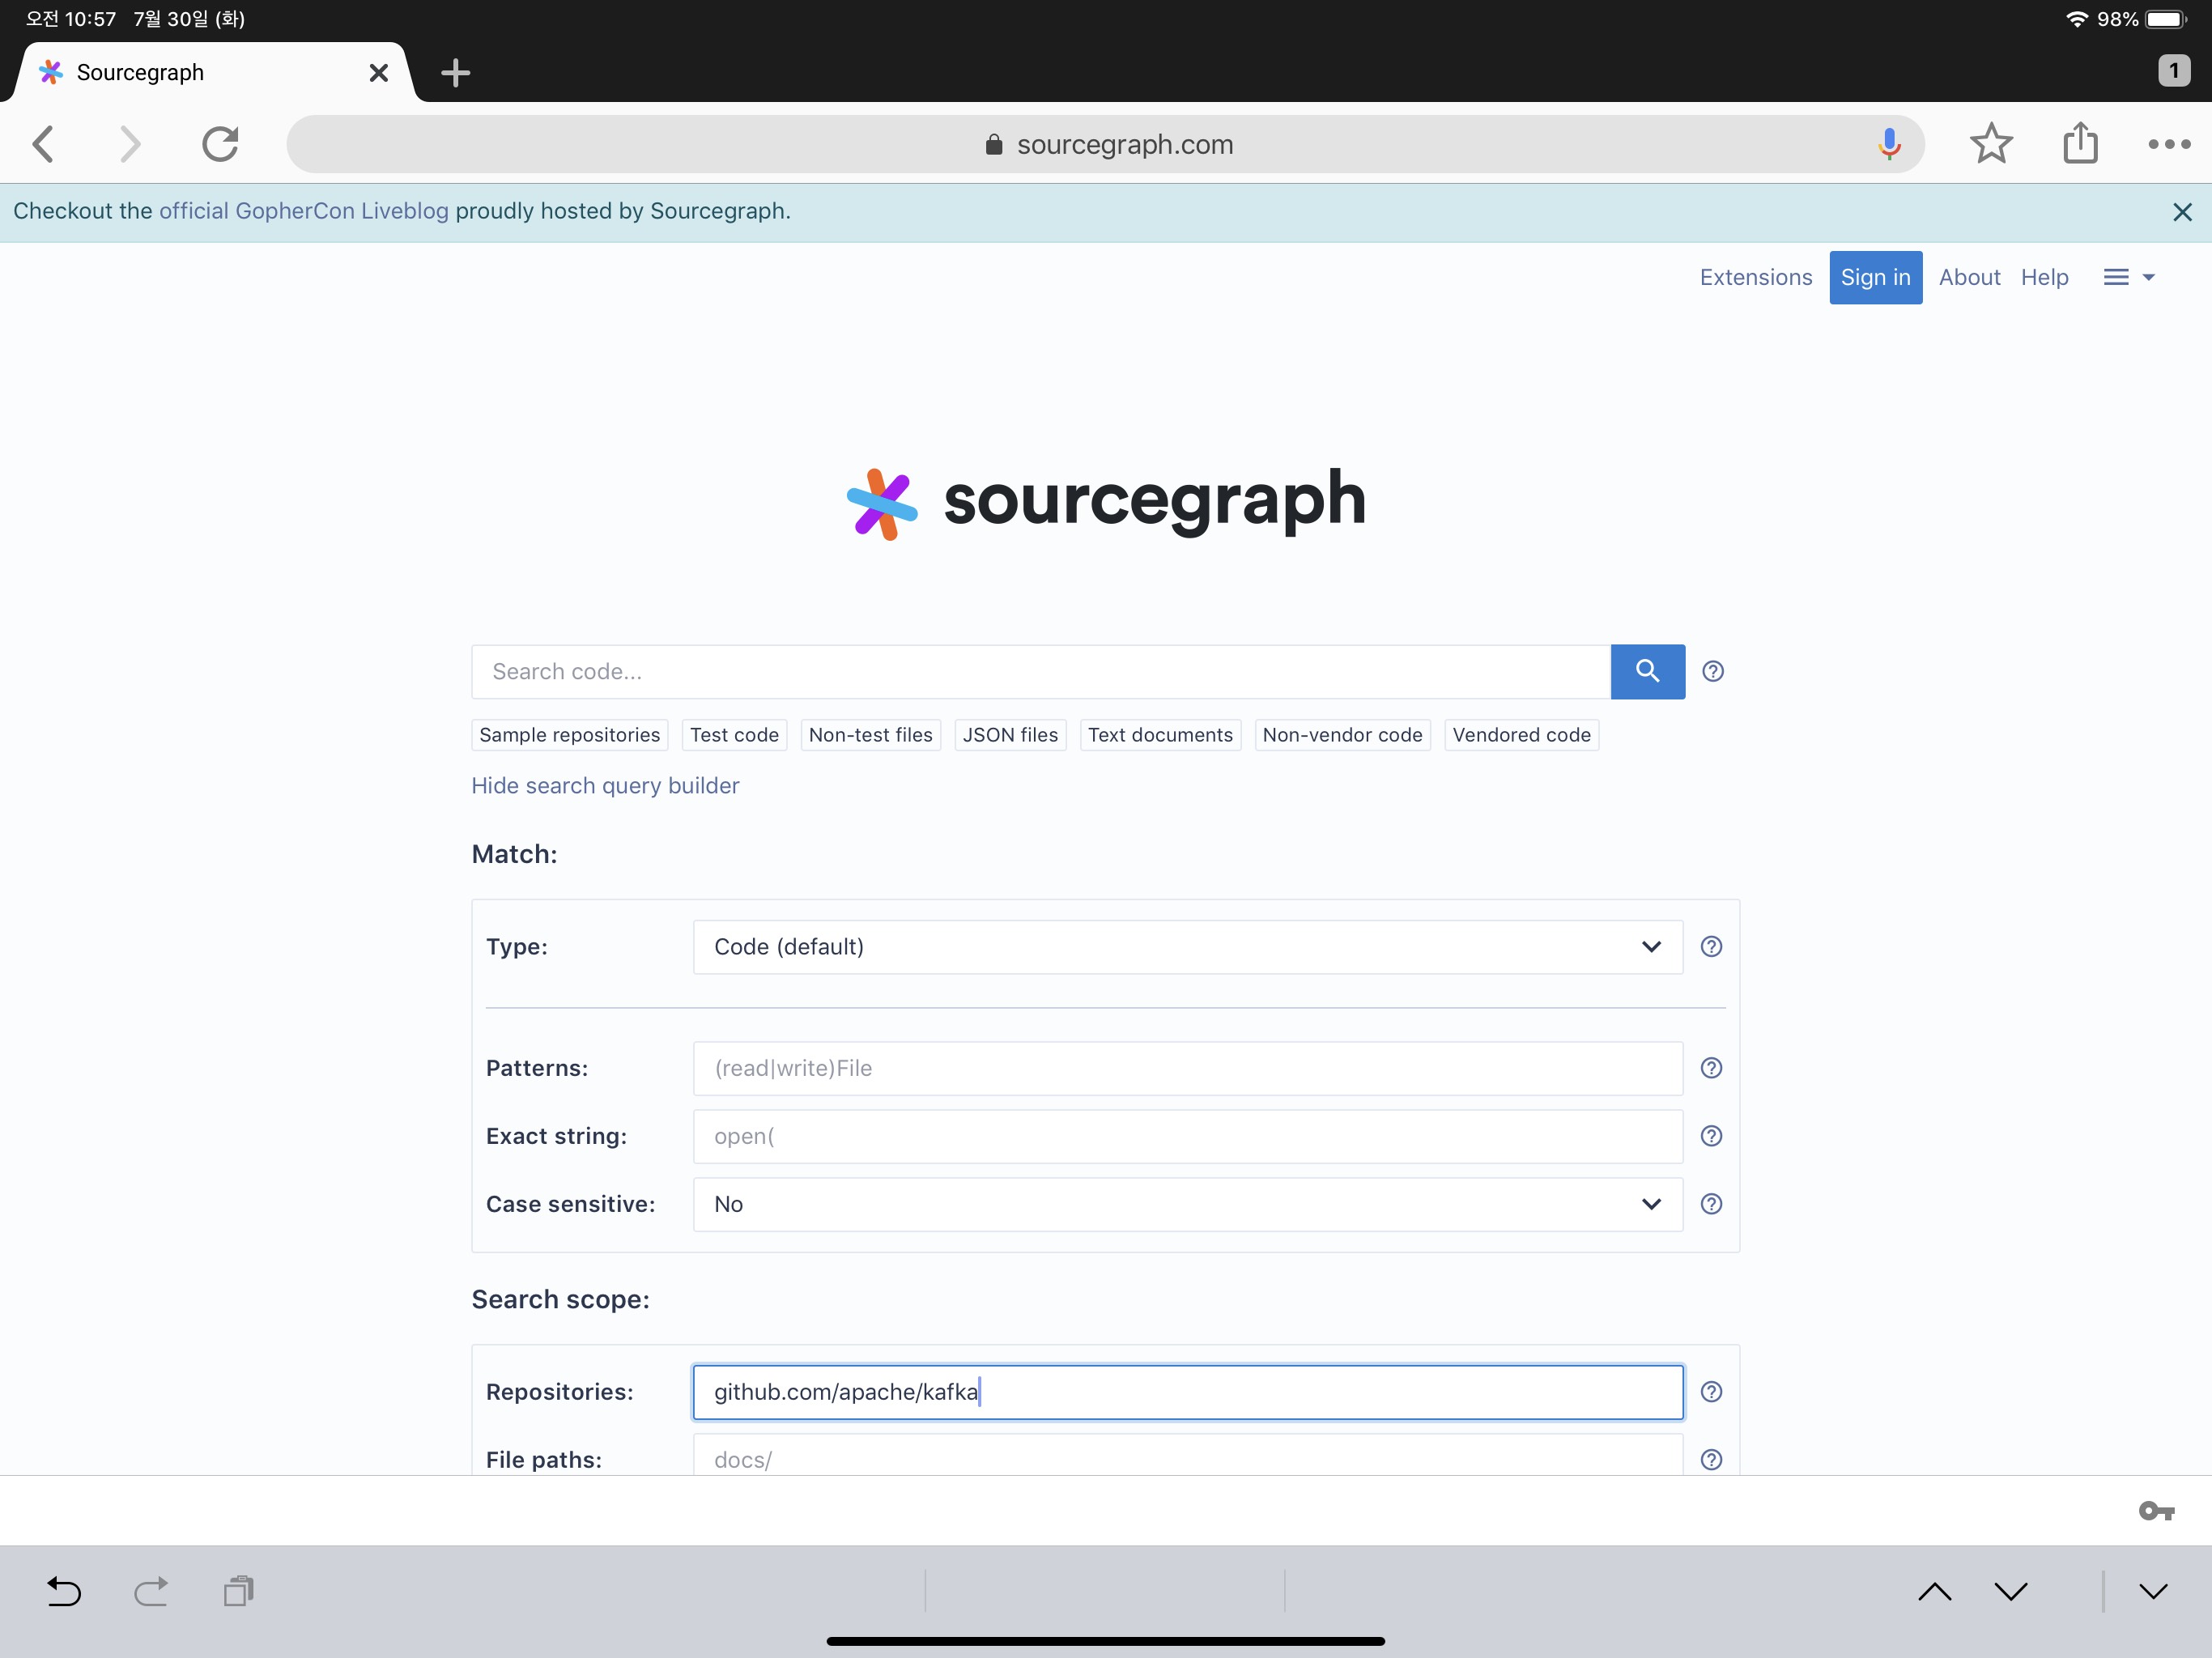Image resolution: width=2212 pixels, height=1658 pixels.
Task: Open the share sheet icon
Action: pyautogui.click(x=2079, y=143)
